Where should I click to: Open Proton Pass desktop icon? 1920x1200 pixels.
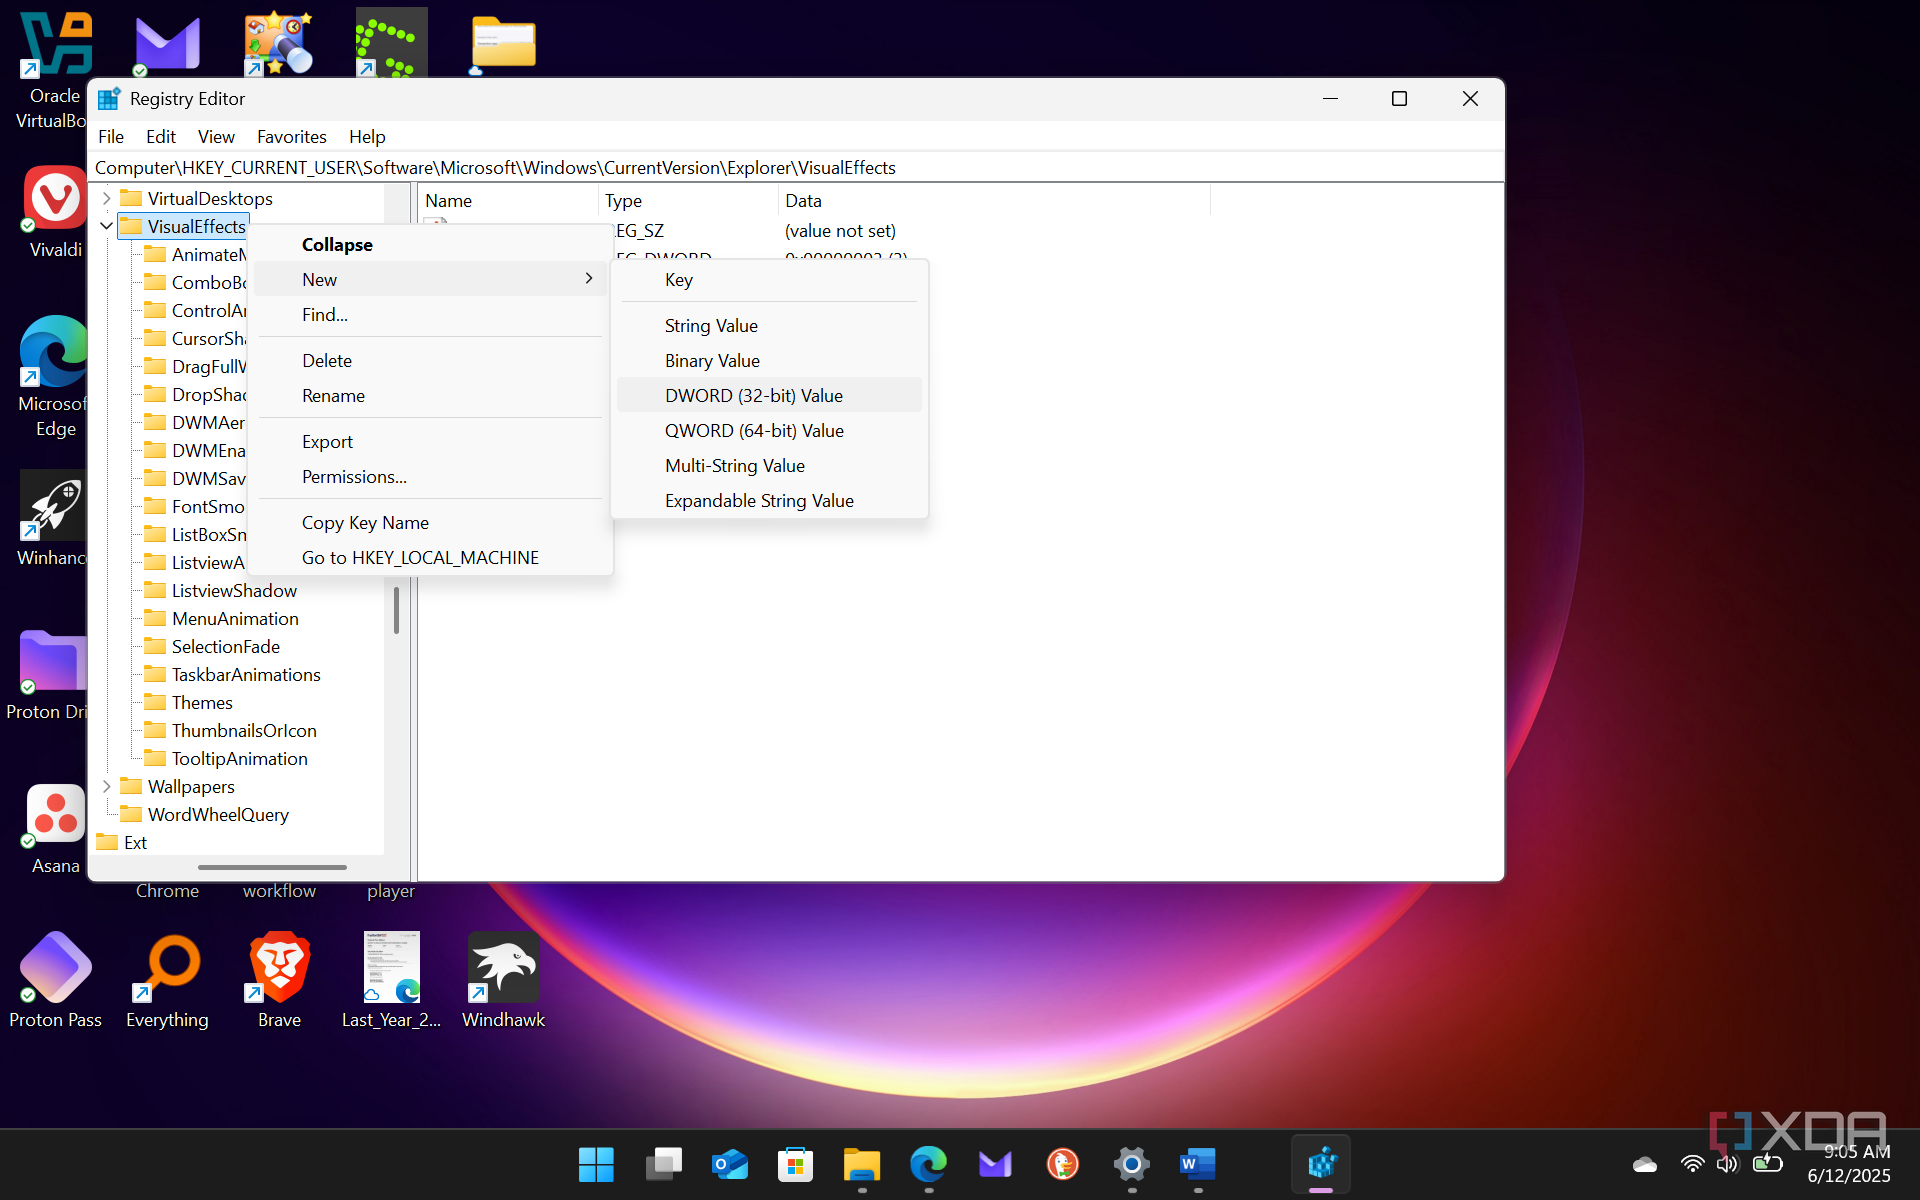tap(55, 980)
